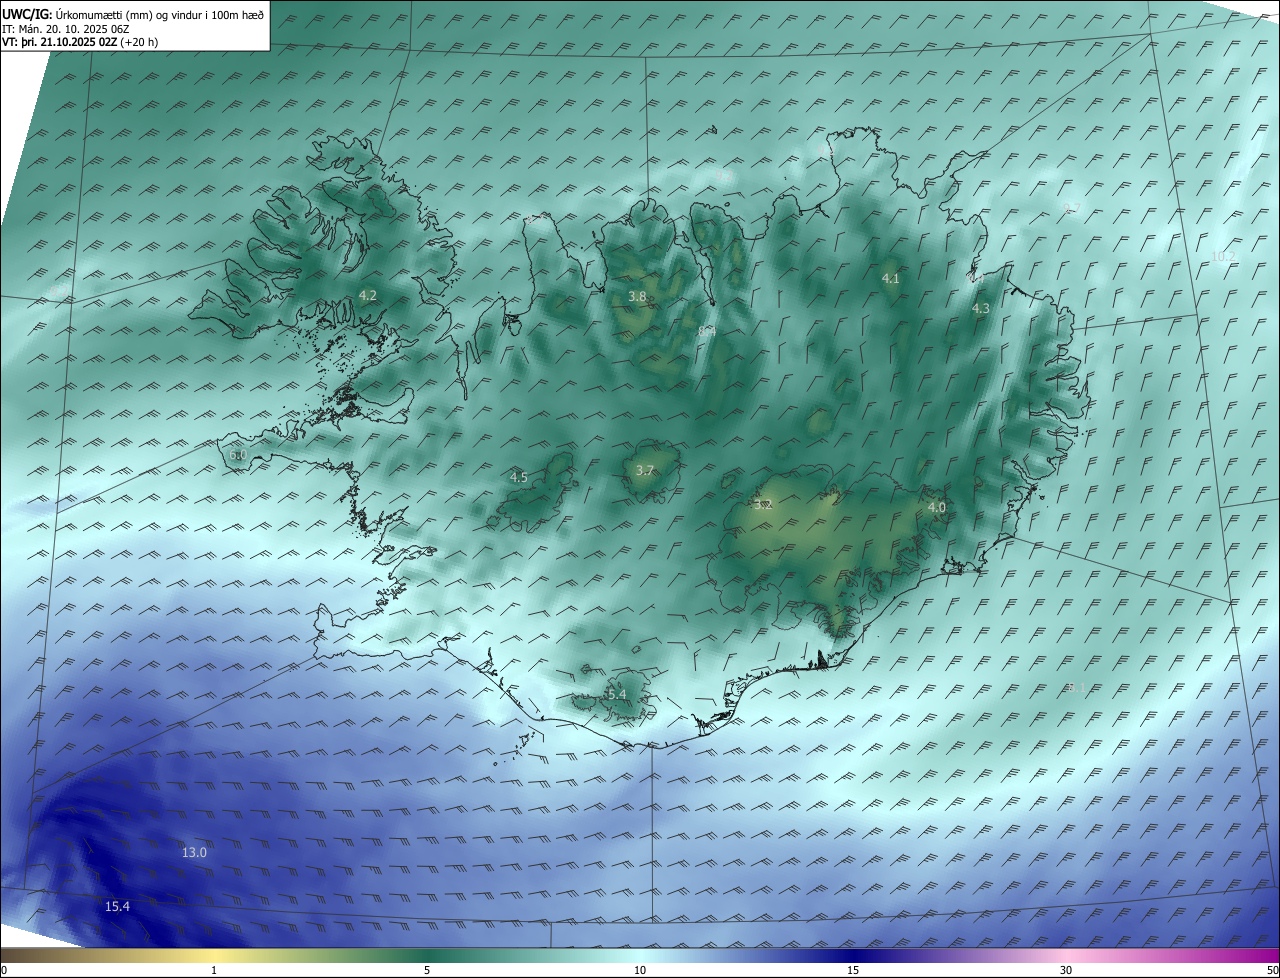Screen dimensions: 1280x978
Task: Click the 4.1 value in the northeast
Action: coord(890,279)
